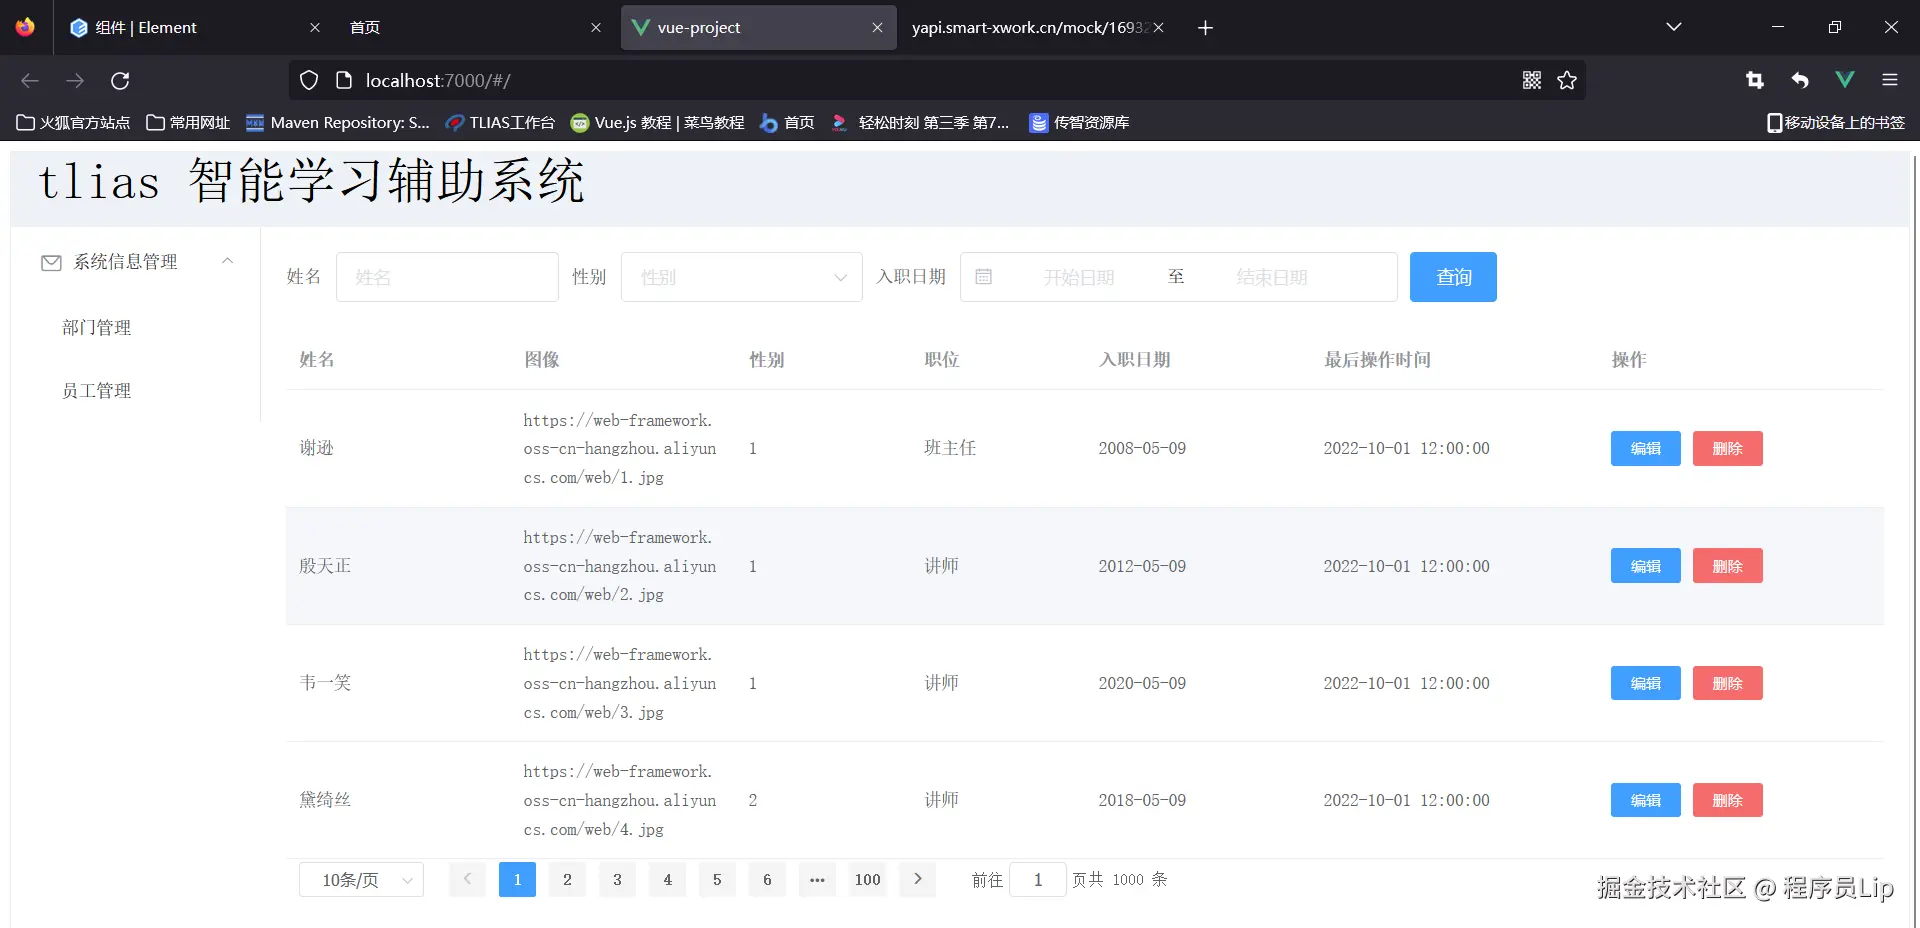The height and width of the screenshot is (928, 1920).
Task: Click 删除 for 黛绮丝
Action: point(1728,800)
